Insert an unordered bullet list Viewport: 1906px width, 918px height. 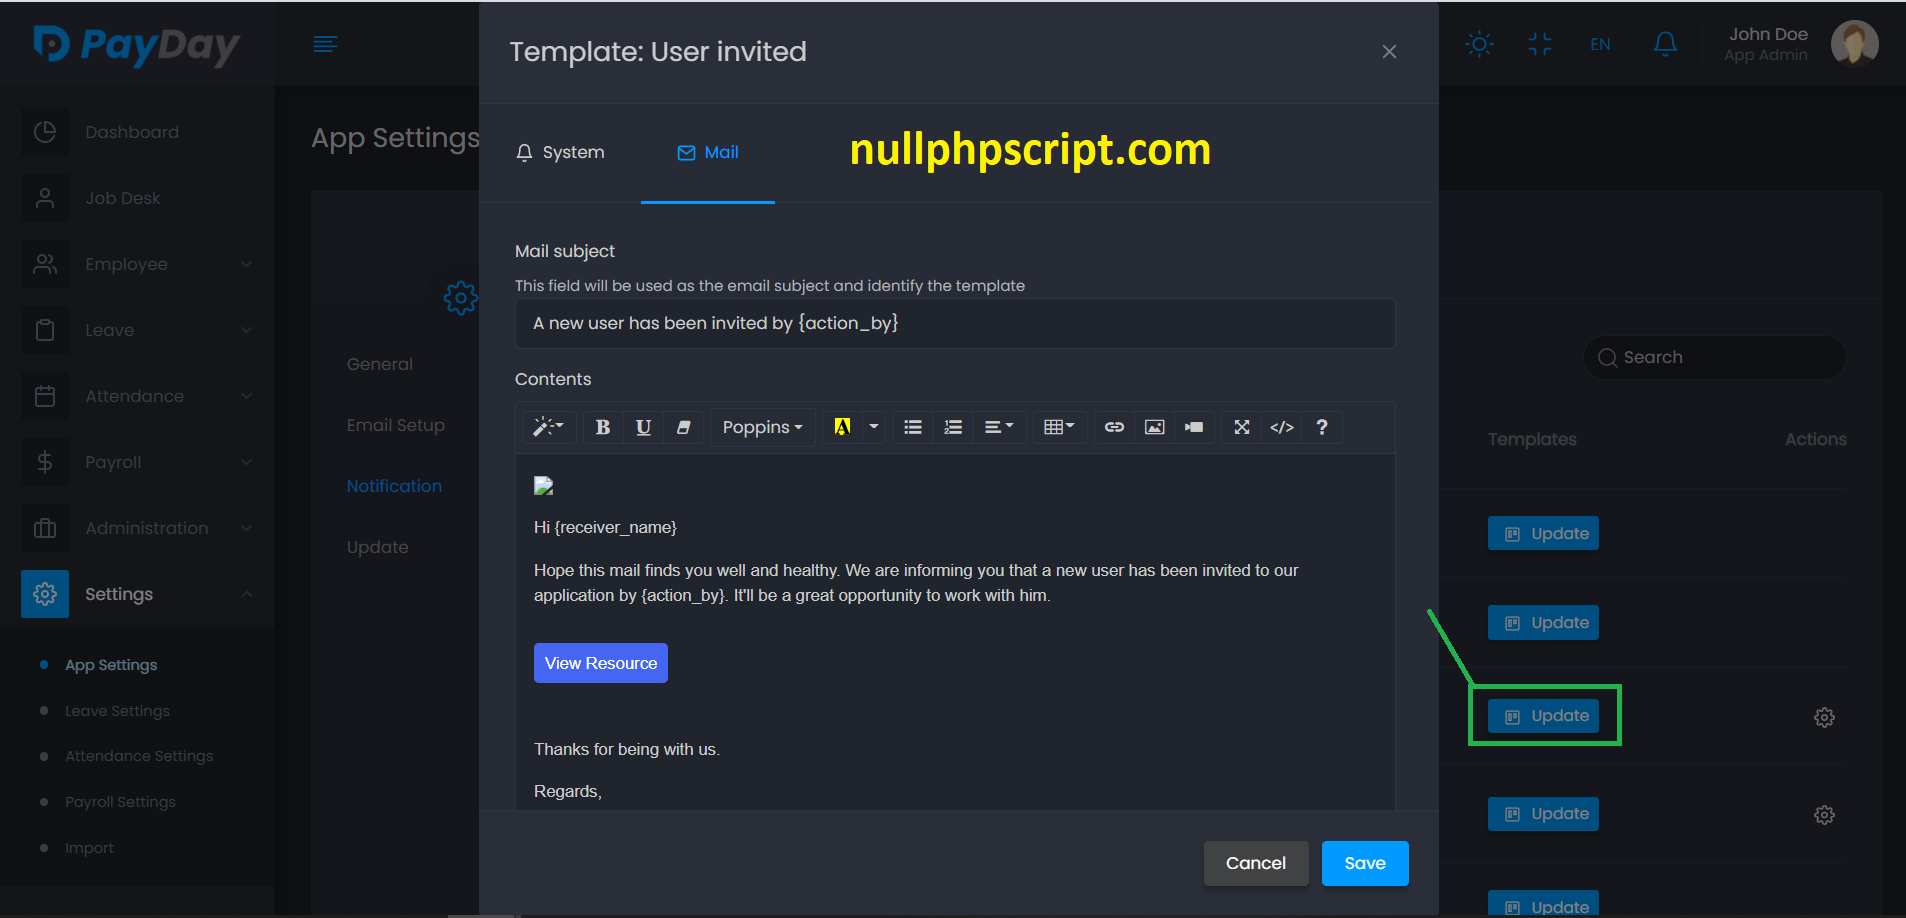coord(912,427)
